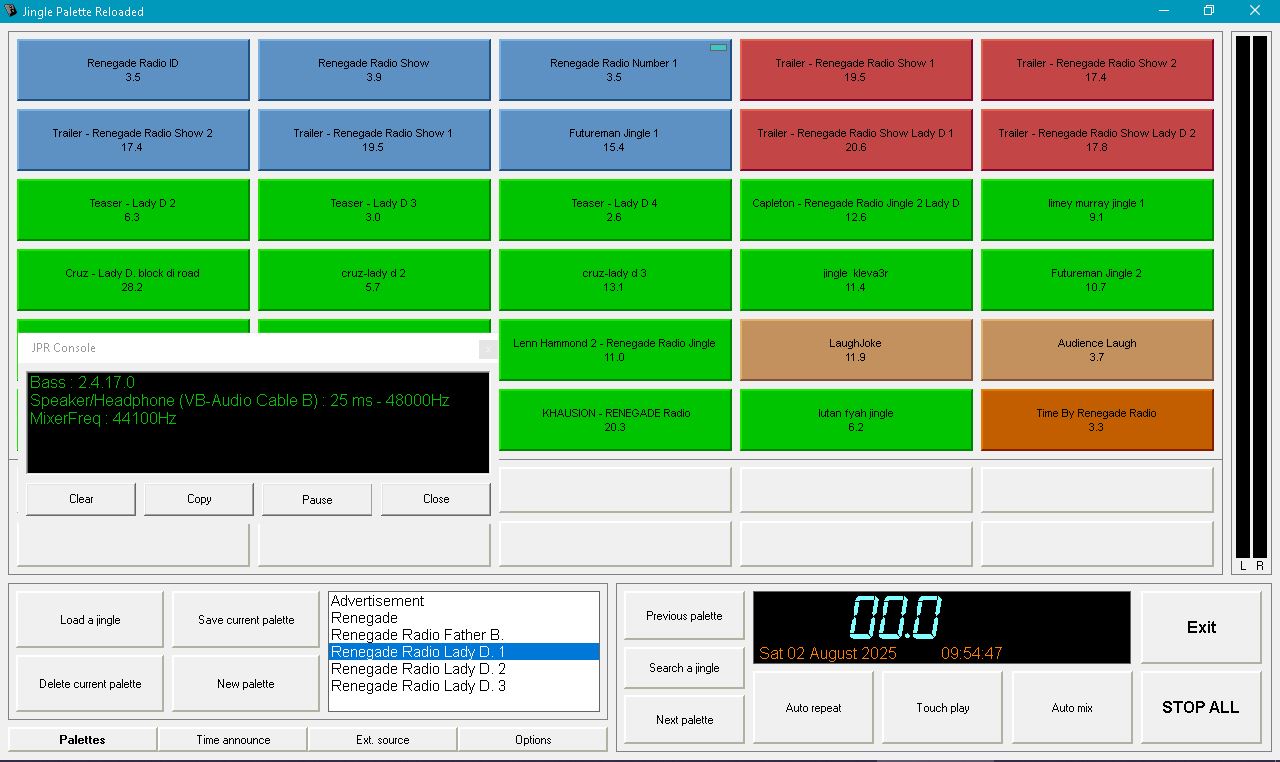Select Renegade Radio Father B. palette
1280x762 pixels.
click(464, 635)
